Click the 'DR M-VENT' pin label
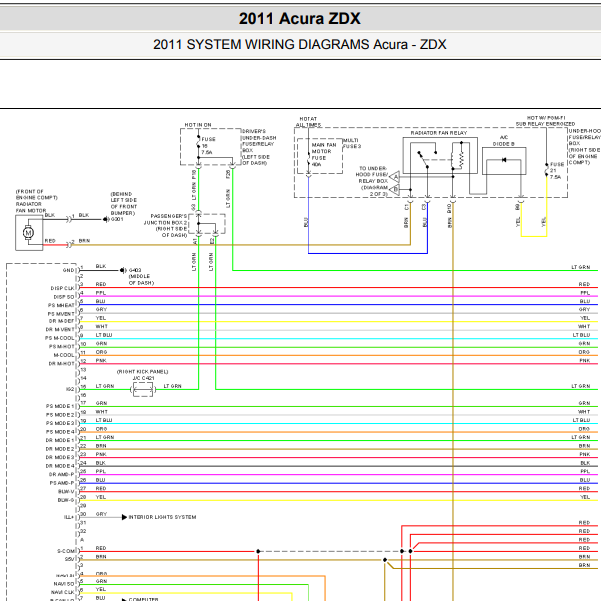 point(60,330)
